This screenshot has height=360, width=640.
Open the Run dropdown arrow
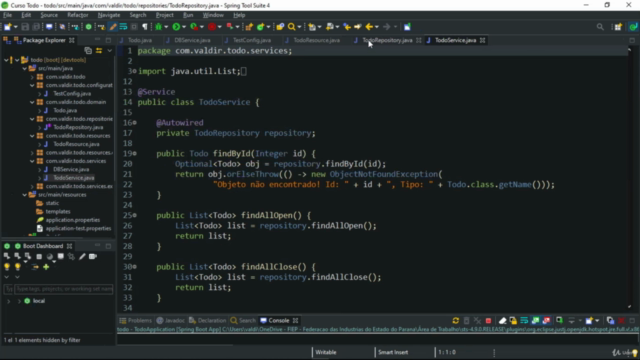(184, 27)
